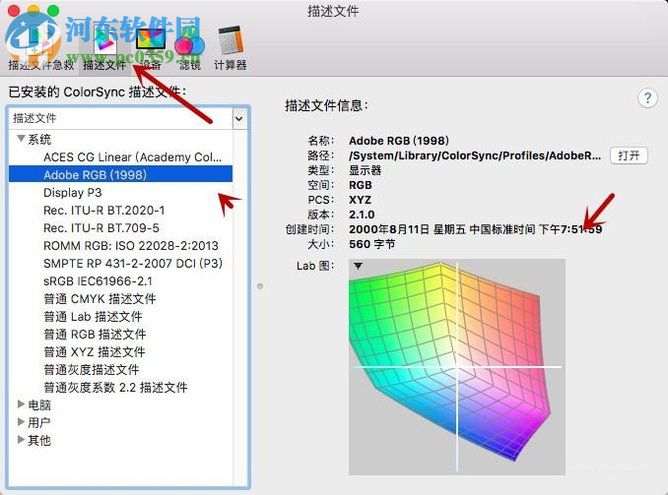Open the 设备 devices toolbar icon
Screen dimensions: 668x495
[x=150, y=49]
